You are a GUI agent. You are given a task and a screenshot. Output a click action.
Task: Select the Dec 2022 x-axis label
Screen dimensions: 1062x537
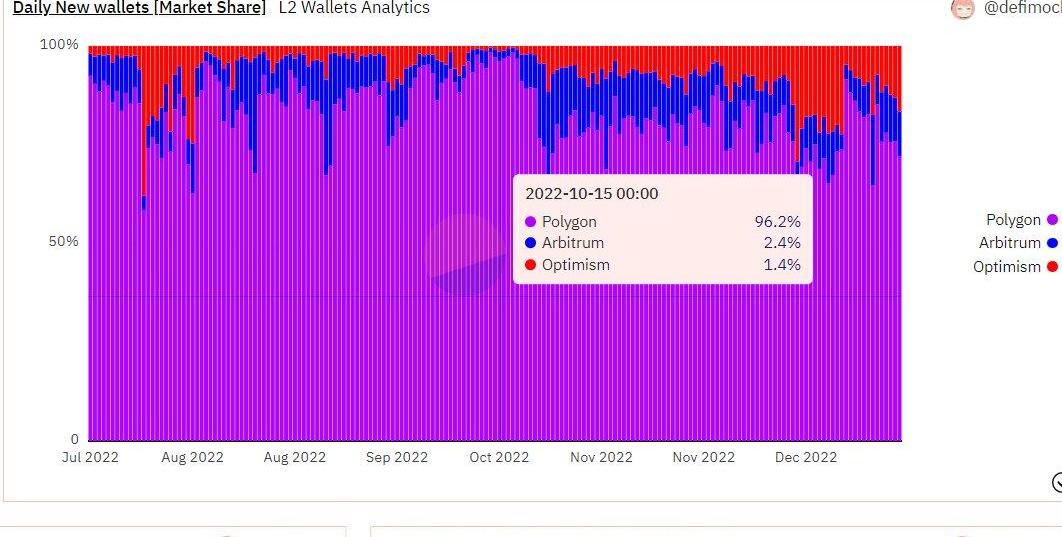click(806, 457)
